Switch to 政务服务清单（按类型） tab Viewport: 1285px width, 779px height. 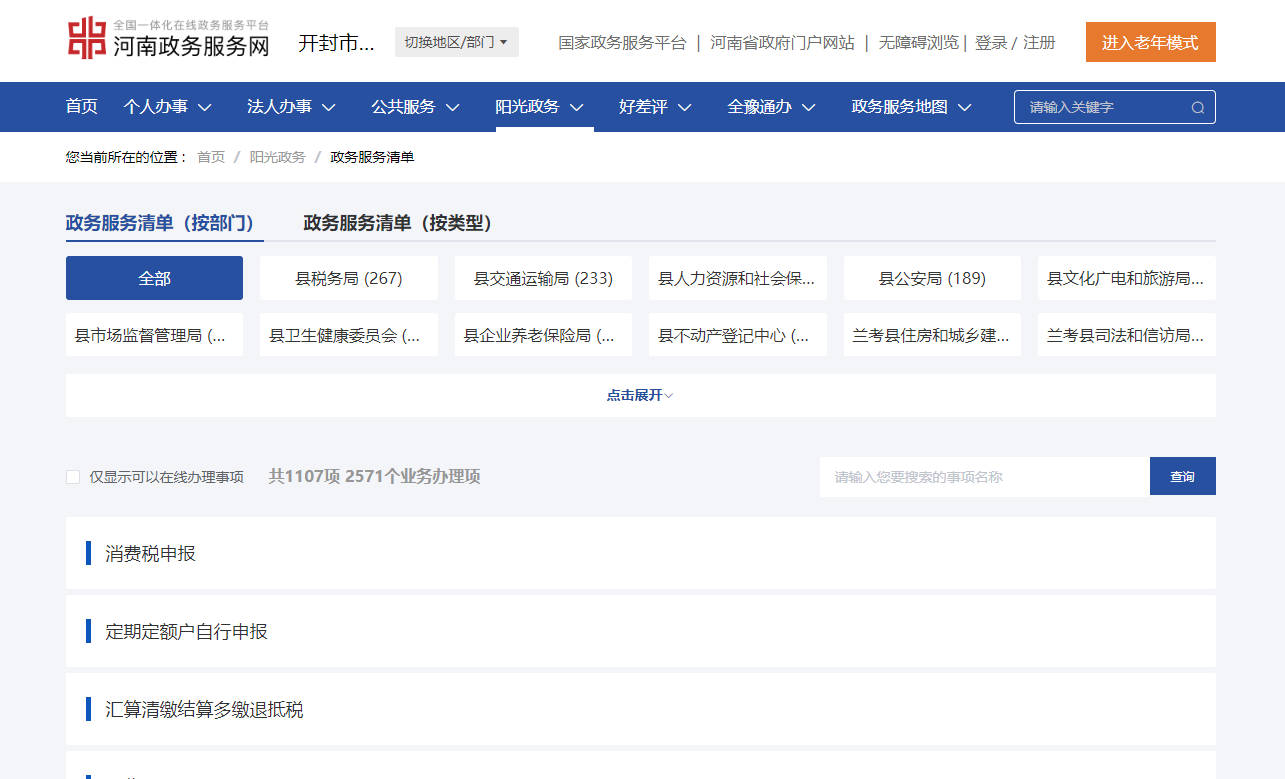click(397, 223)
